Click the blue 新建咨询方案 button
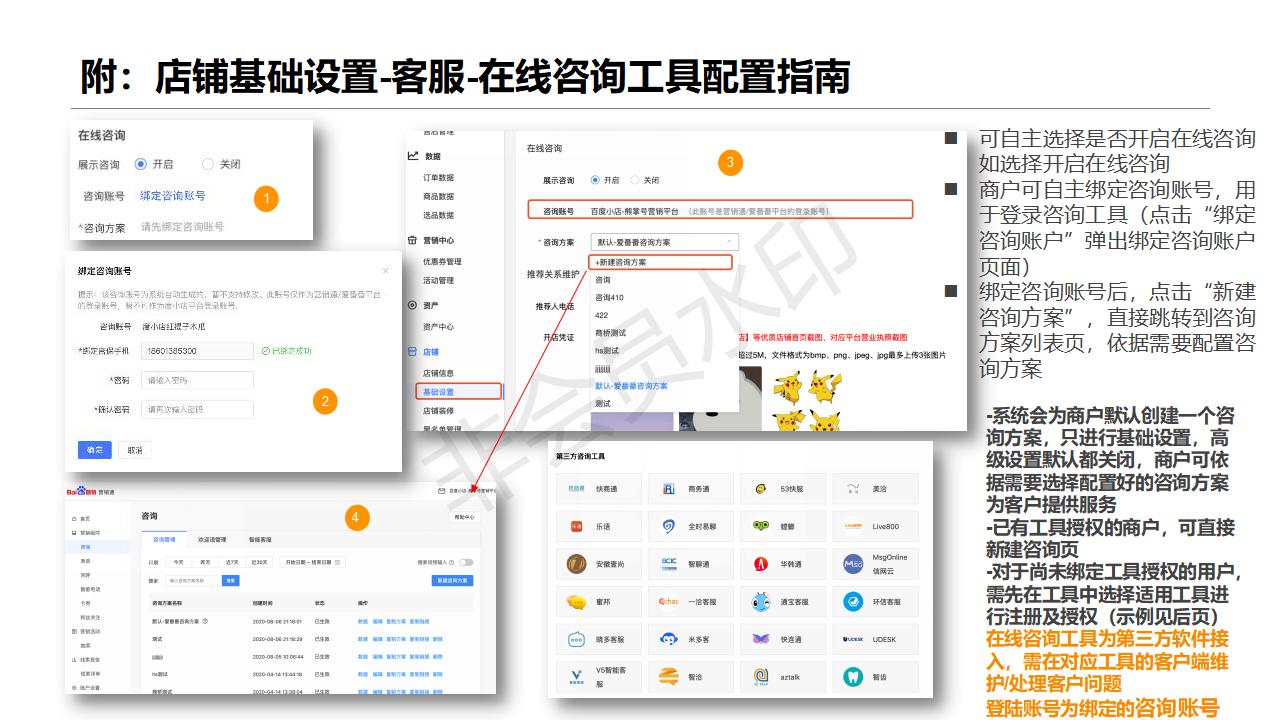The image size is (1280, 720). pos(452,580)
